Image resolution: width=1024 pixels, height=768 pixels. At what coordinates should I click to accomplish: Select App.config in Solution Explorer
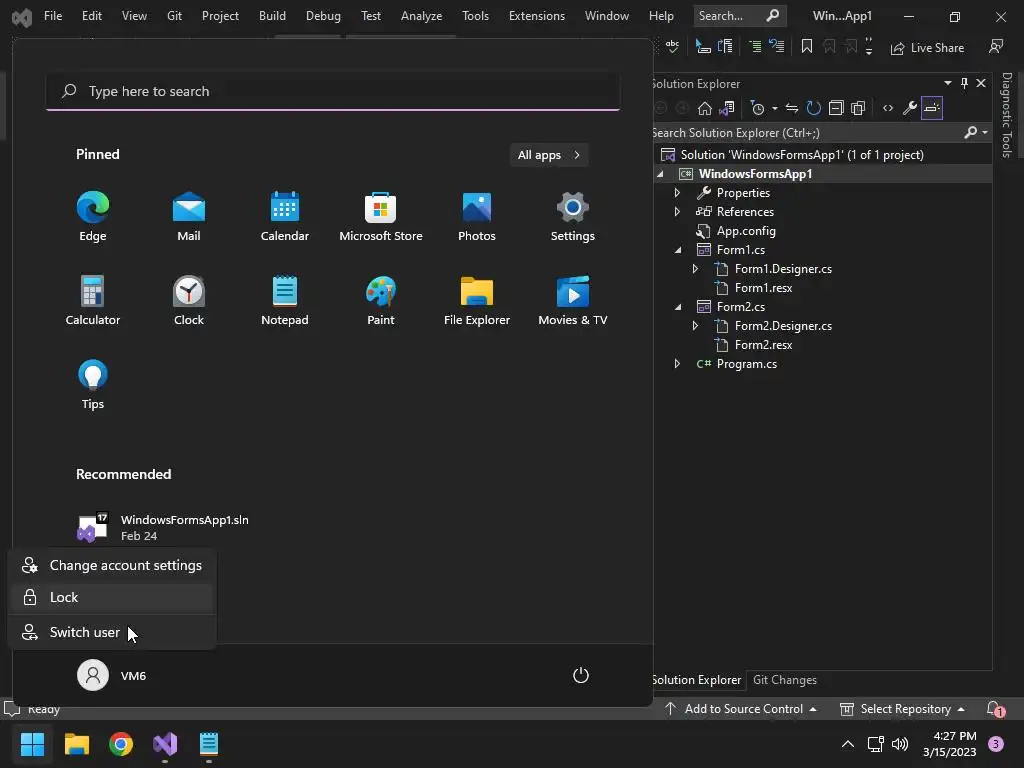click(746, 231)
